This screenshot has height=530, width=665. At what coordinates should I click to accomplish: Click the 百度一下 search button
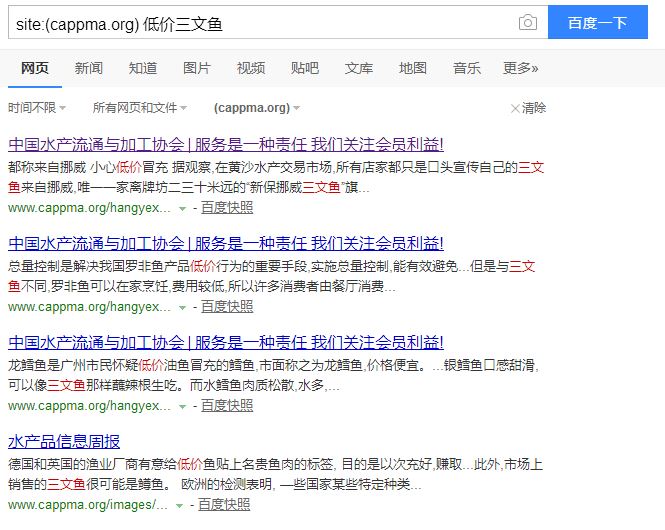[x=598, y=22]
